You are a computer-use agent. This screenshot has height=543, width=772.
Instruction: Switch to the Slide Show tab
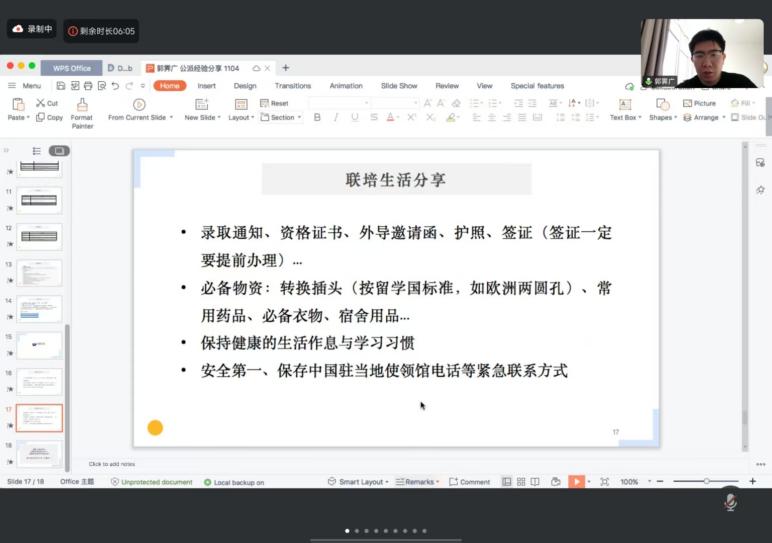point(399,86)
